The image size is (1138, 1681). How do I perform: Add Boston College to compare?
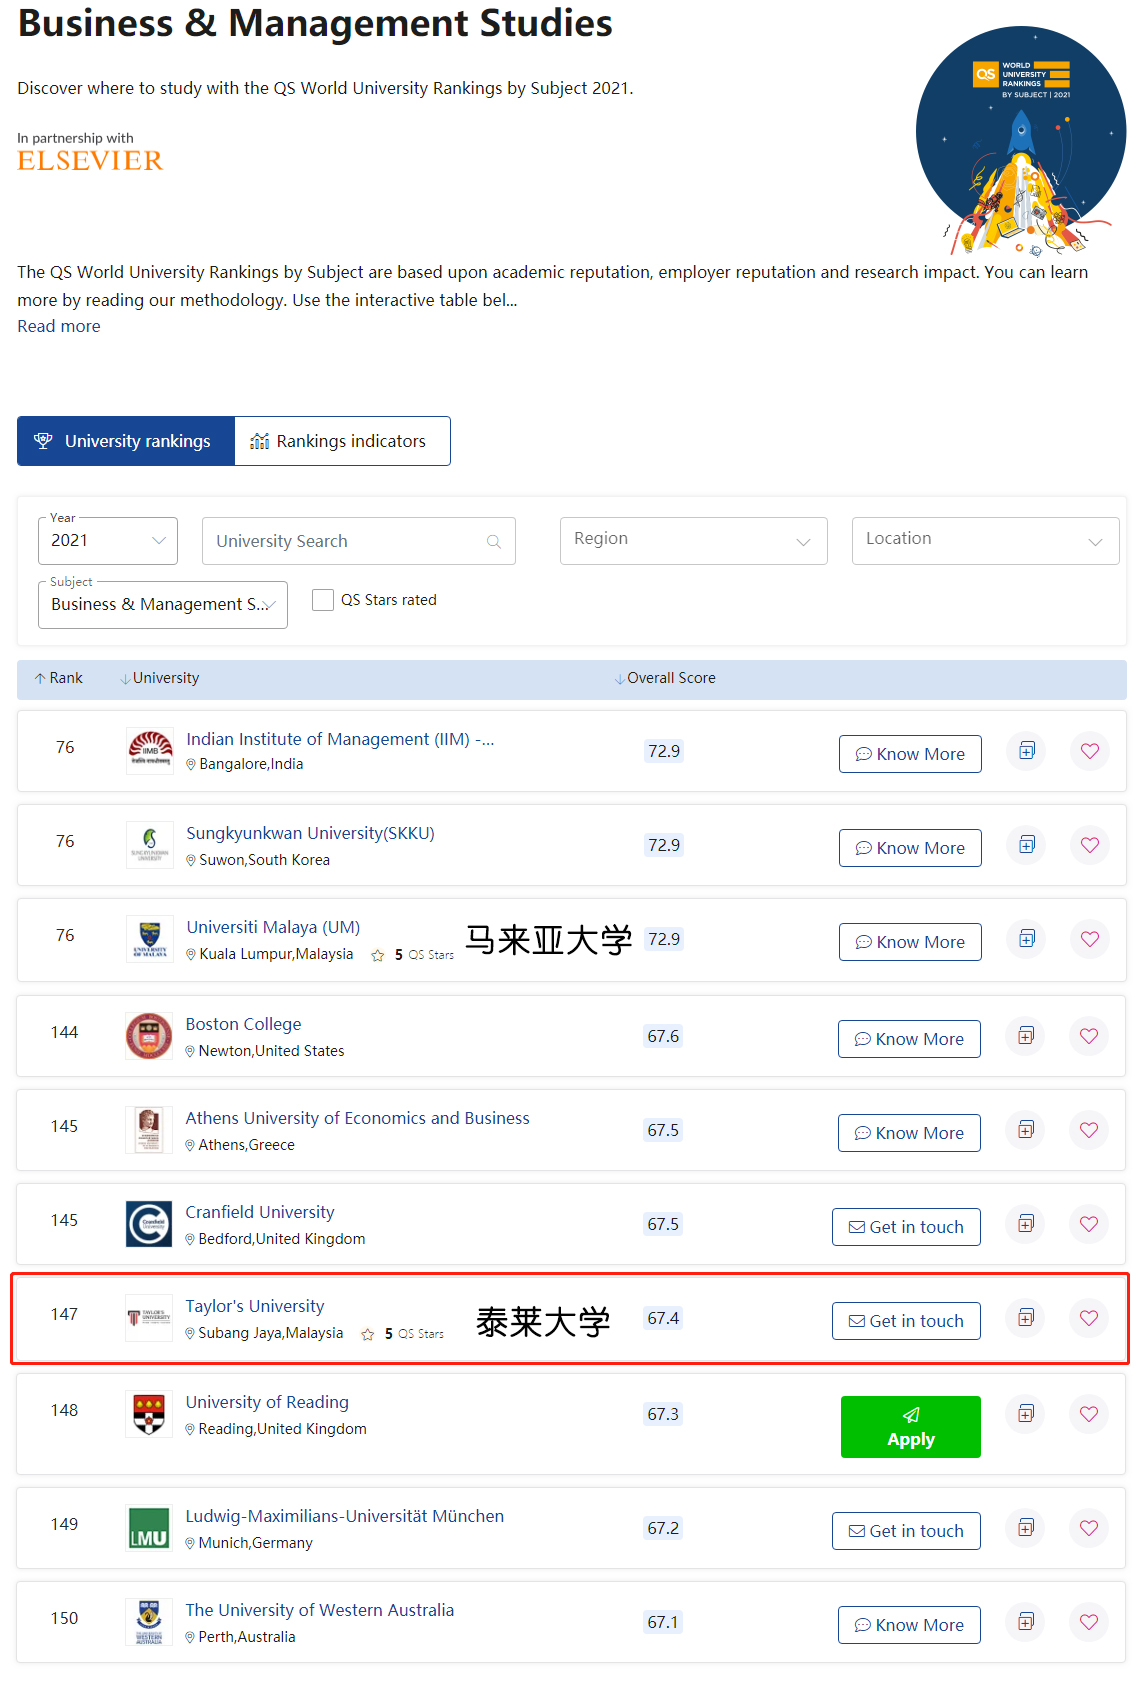click(1026, 1036)
